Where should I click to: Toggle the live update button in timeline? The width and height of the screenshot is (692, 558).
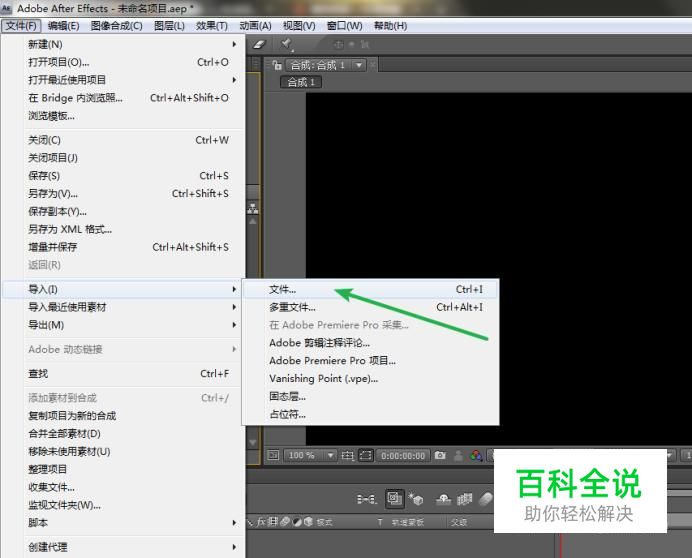click(395, 499)
